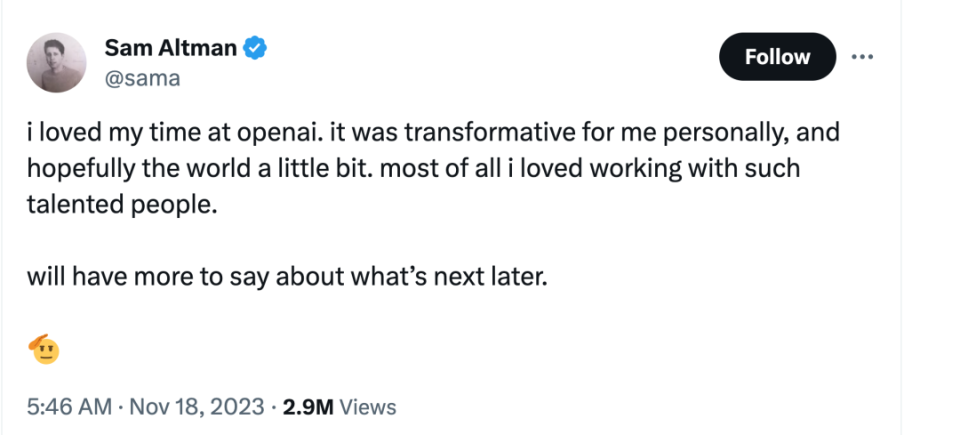Click the Views label
The height and width of the screenshot is (435, 960).
pos(368,407)
